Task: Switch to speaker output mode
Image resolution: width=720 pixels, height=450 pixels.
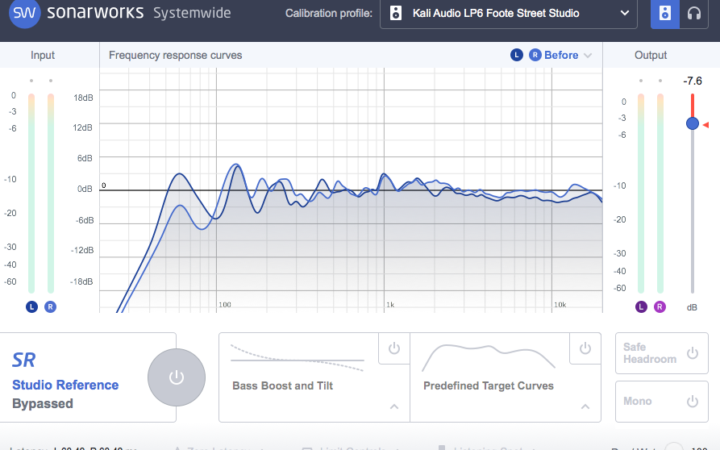Action: (666, 14)
